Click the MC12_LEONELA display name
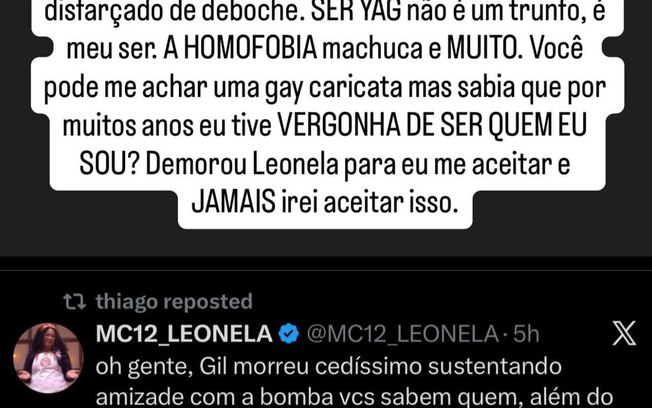Screen dimensions: 652x408 [184, 334]
